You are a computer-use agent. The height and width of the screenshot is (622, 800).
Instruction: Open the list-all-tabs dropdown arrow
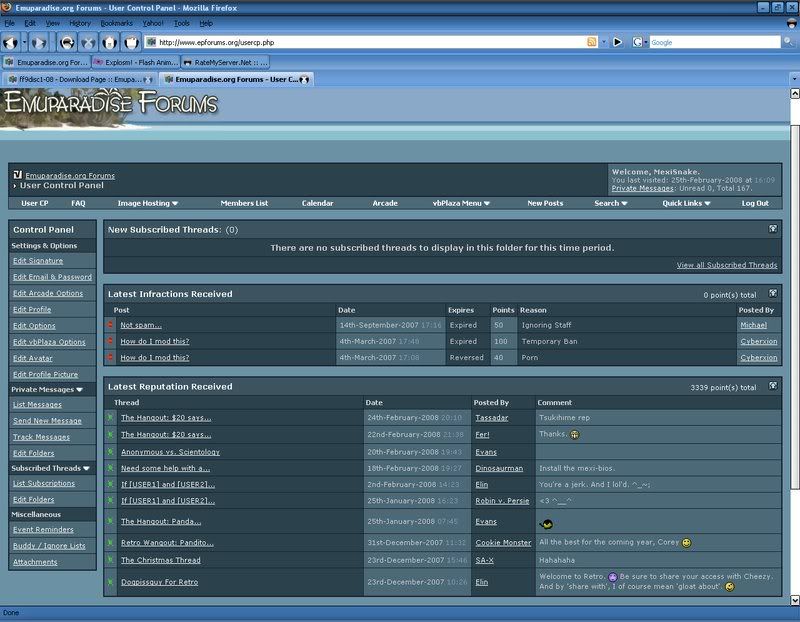point(794,79)
